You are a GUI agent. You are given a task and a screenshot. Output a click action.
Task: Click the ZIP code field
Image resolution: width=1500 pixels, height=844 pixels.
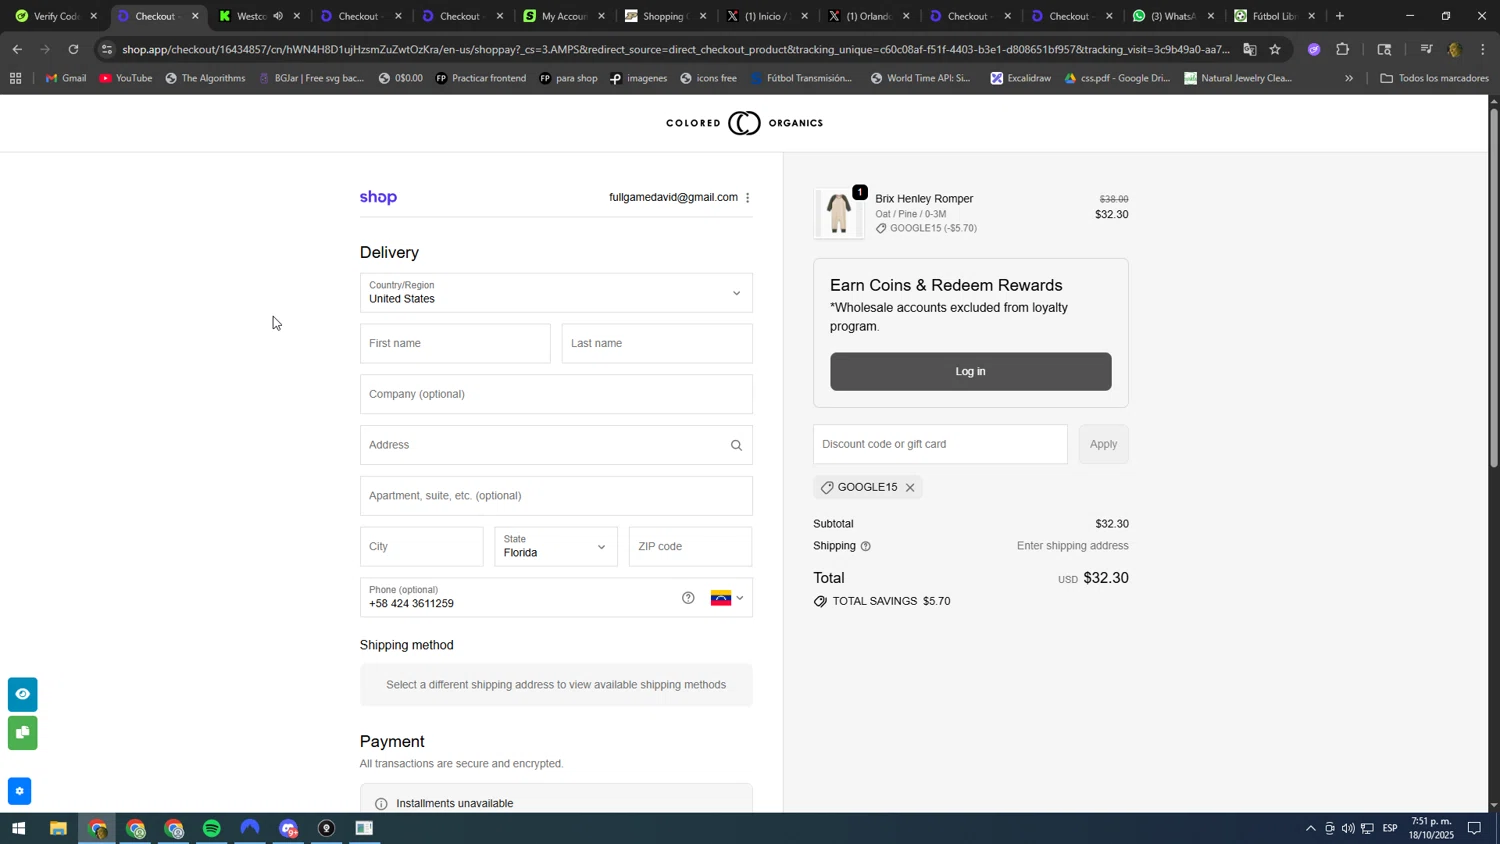pos(690,547)
